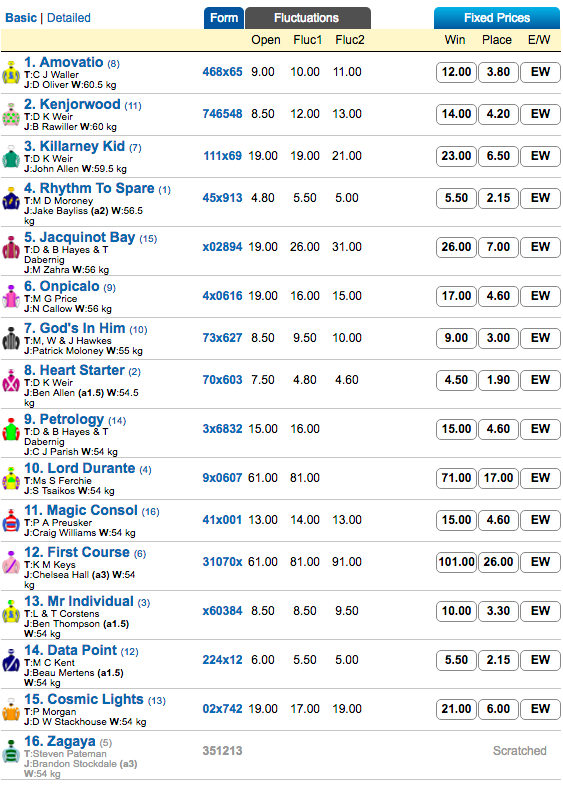Select the Fixed Prices tab
Image resolution: width=563 pixels, height=785 pixels.
point(496,18)
